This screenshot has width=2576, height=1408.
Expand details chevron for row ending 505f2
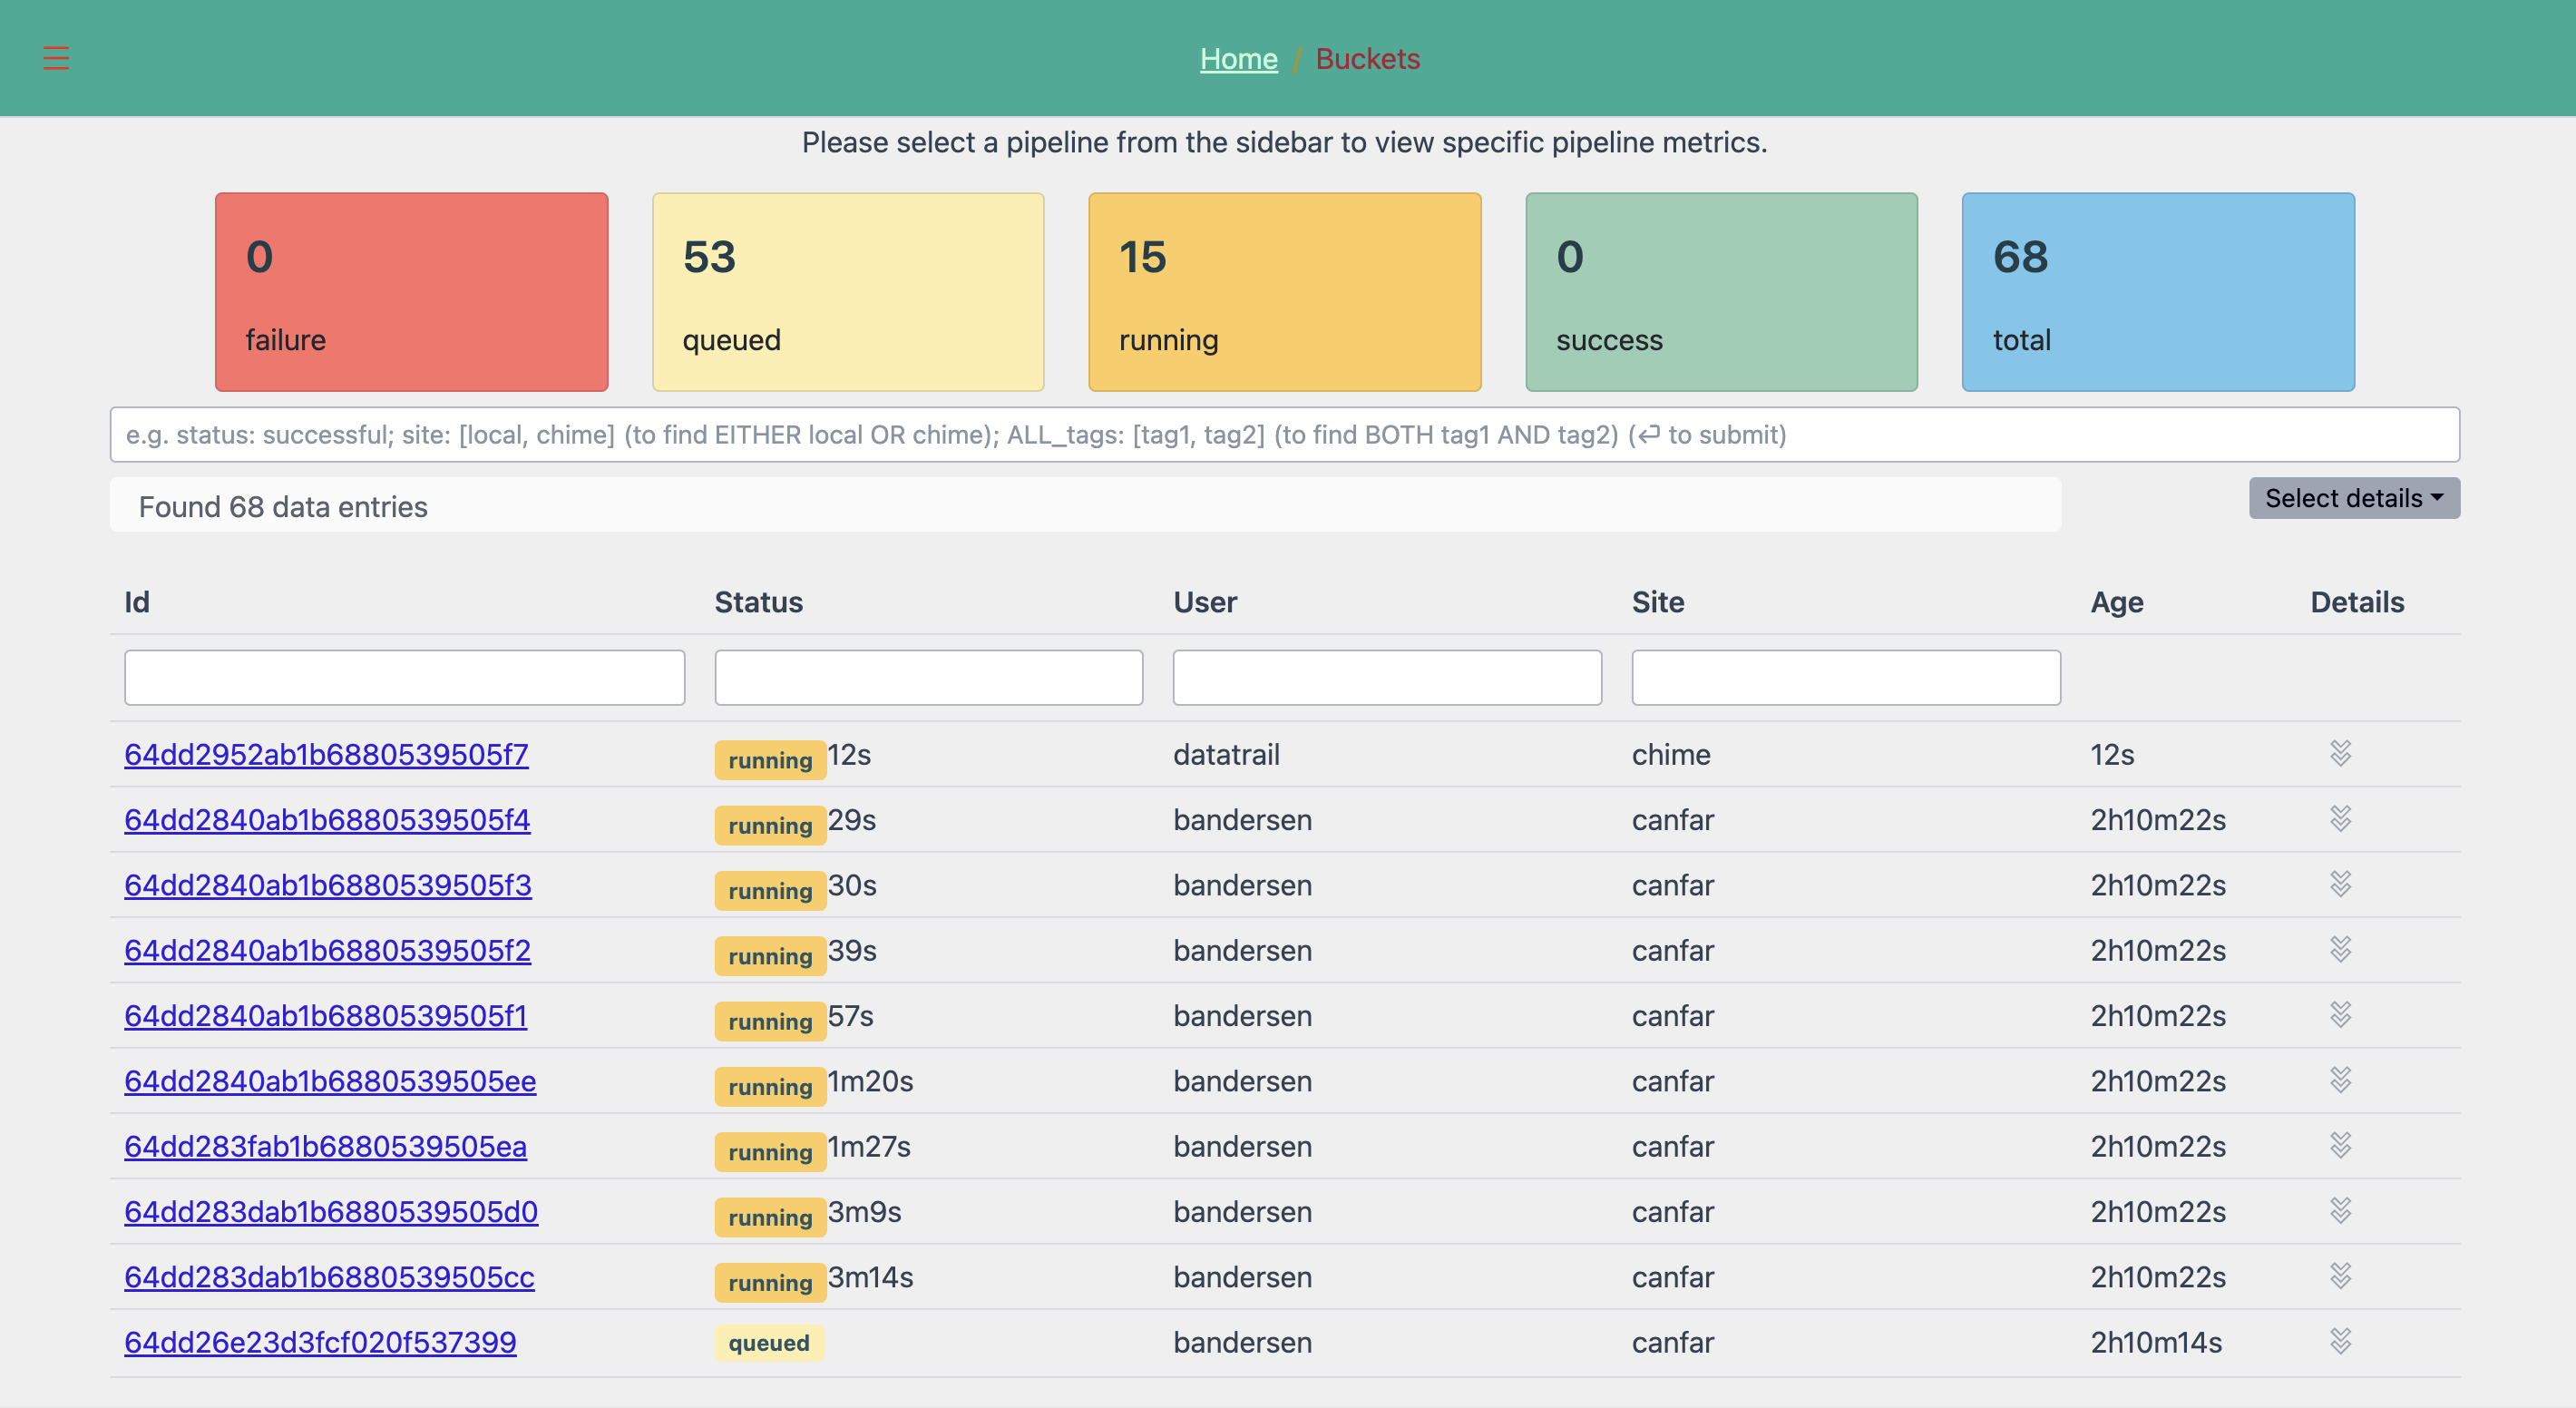click(x=2340, y=949)
